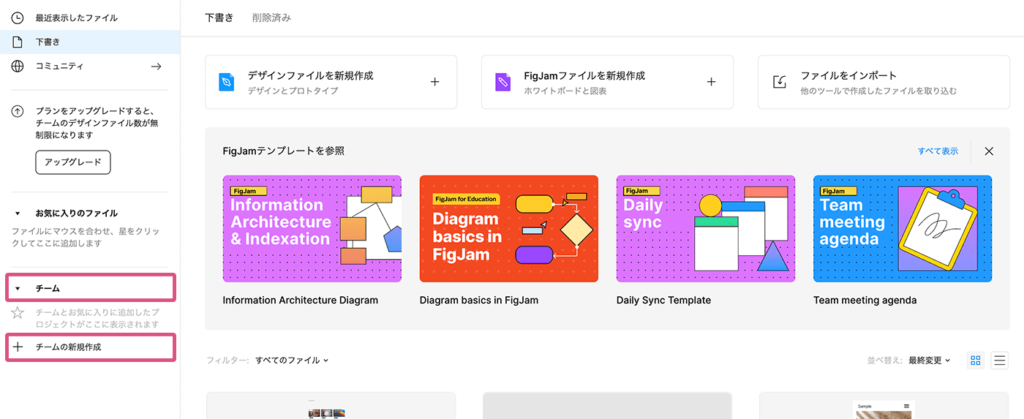Switch to list view of files
The width and height of the screenshot is (1024, 419).
coord(999,360)
